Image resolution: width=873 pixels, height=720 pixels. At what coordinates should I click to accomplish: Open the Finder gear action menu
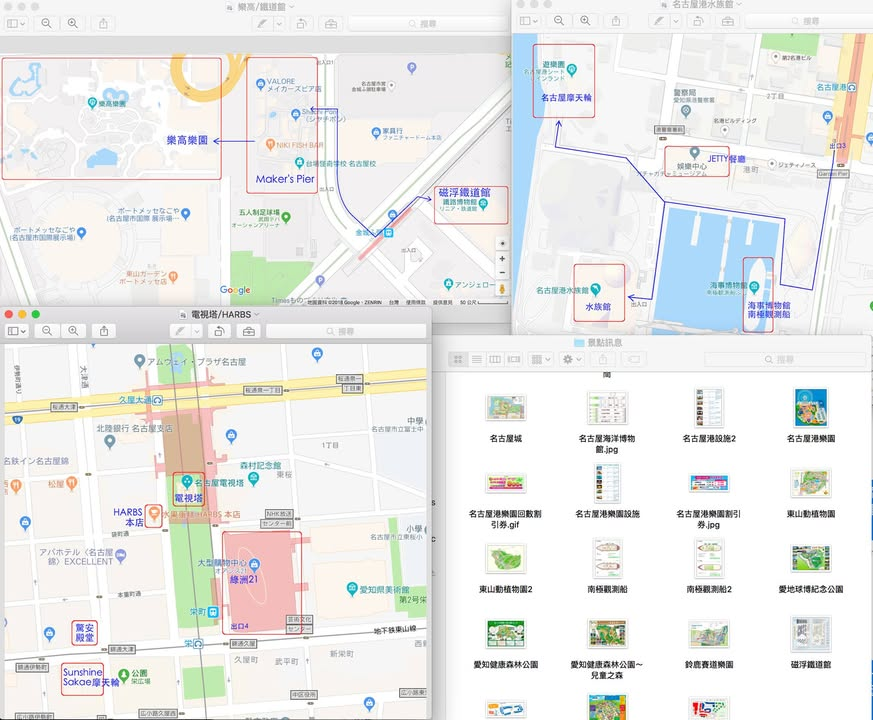[x=572, y=359]
